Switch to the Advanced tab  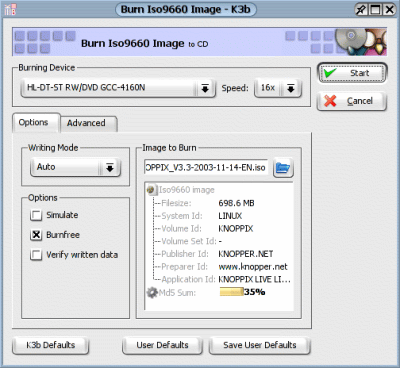(x=86, y=123)
